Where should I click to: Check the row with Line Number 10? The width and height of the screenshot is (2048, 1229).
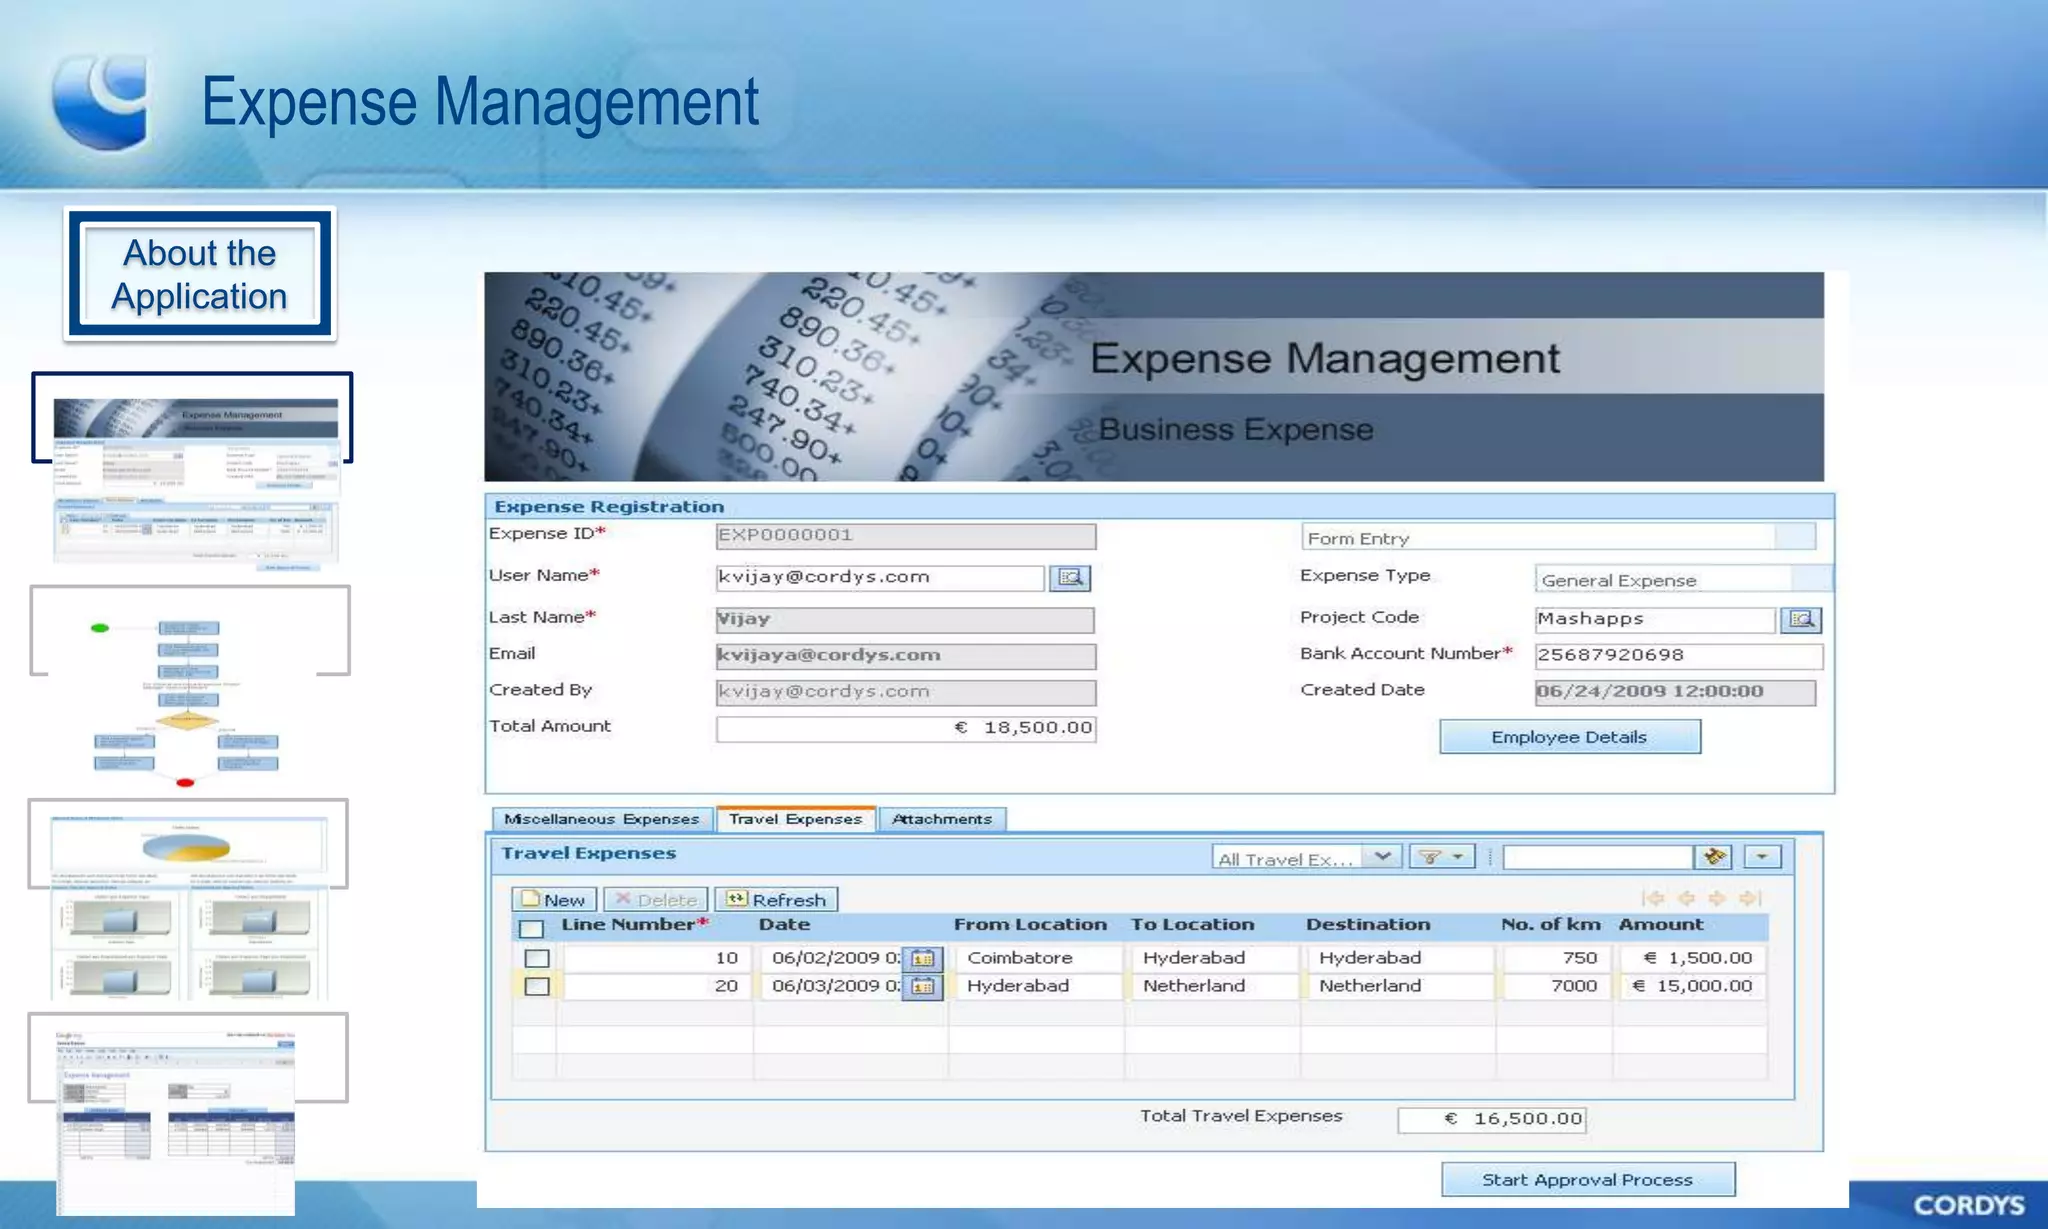tap(537, 958)
